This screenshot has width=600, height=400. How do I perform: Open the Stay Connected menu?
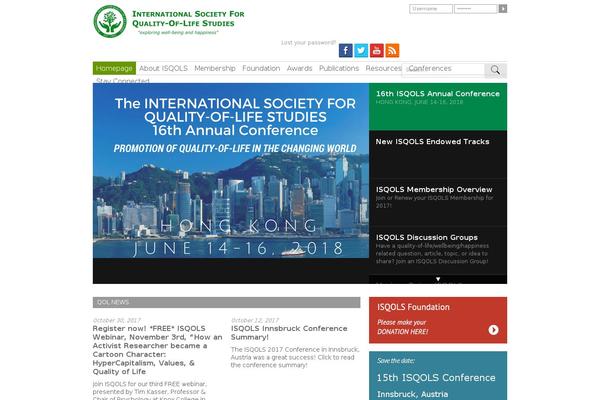coord(123,80)
